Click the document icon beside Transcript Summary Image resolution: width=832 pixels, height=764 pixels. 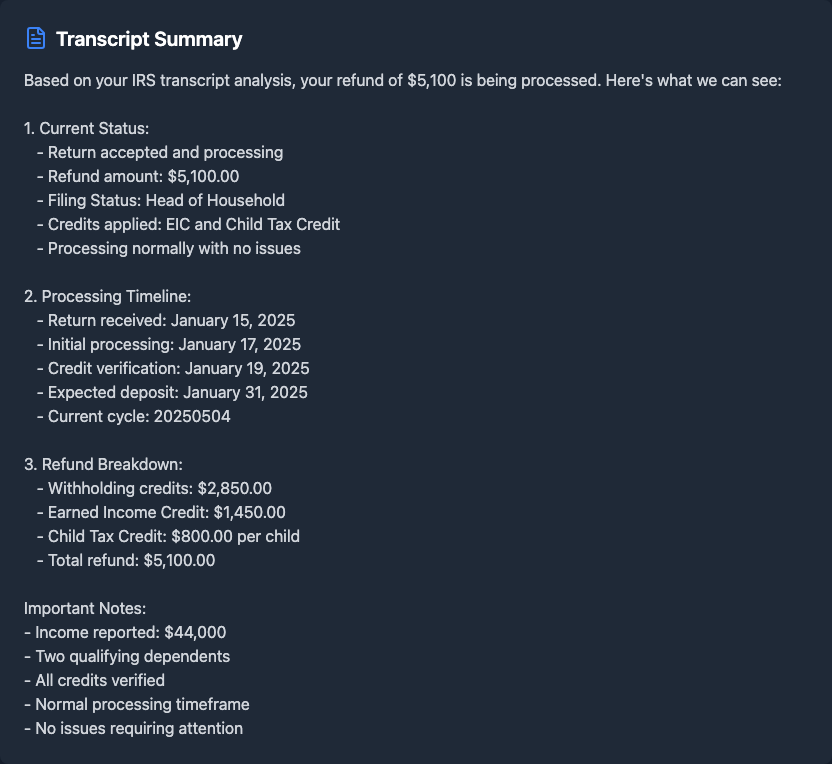pos(36,39)
